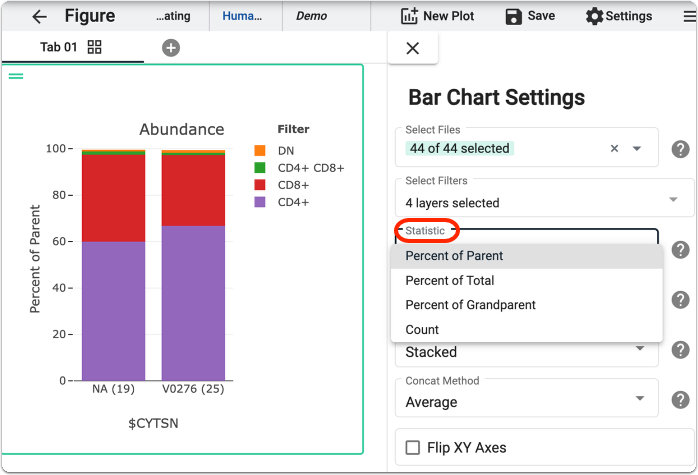The width and height of the screenshot is (698, 475).
Task: Open the Concat Method dropdown
Action: coord(527,398)
